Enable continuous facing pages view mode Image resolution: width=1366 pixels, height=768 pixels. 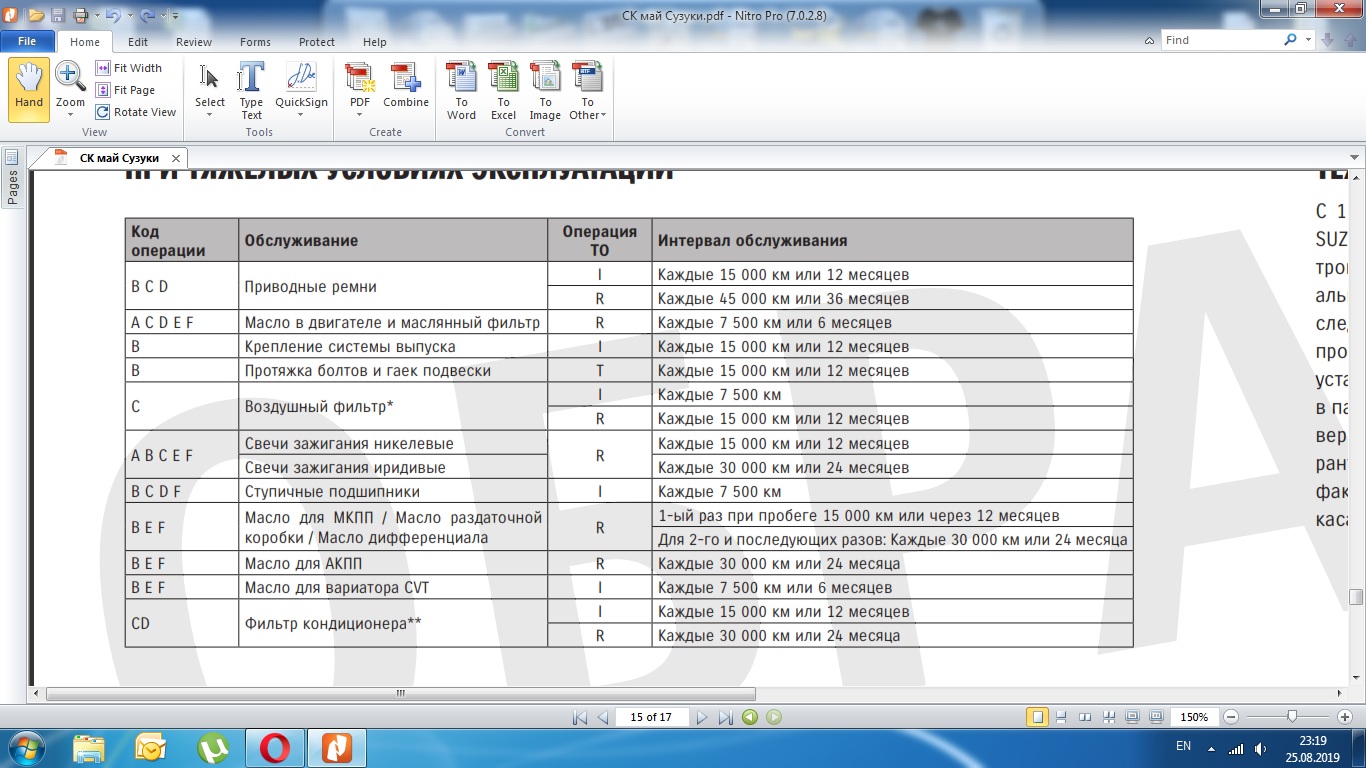1109,717
